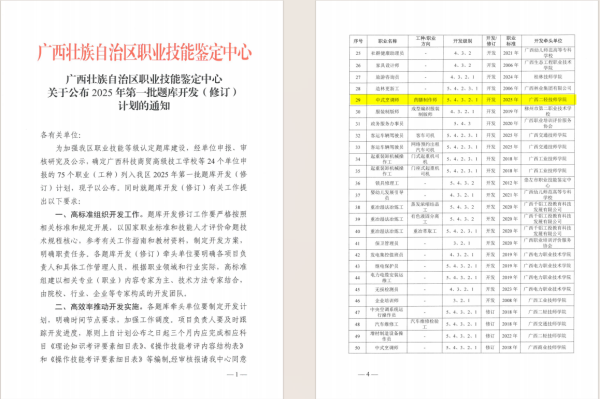The width and height of the screenshot is (600, 399).
Task: Click 广西林业集团有限公司 cell
Action: (x=548, y=88)
